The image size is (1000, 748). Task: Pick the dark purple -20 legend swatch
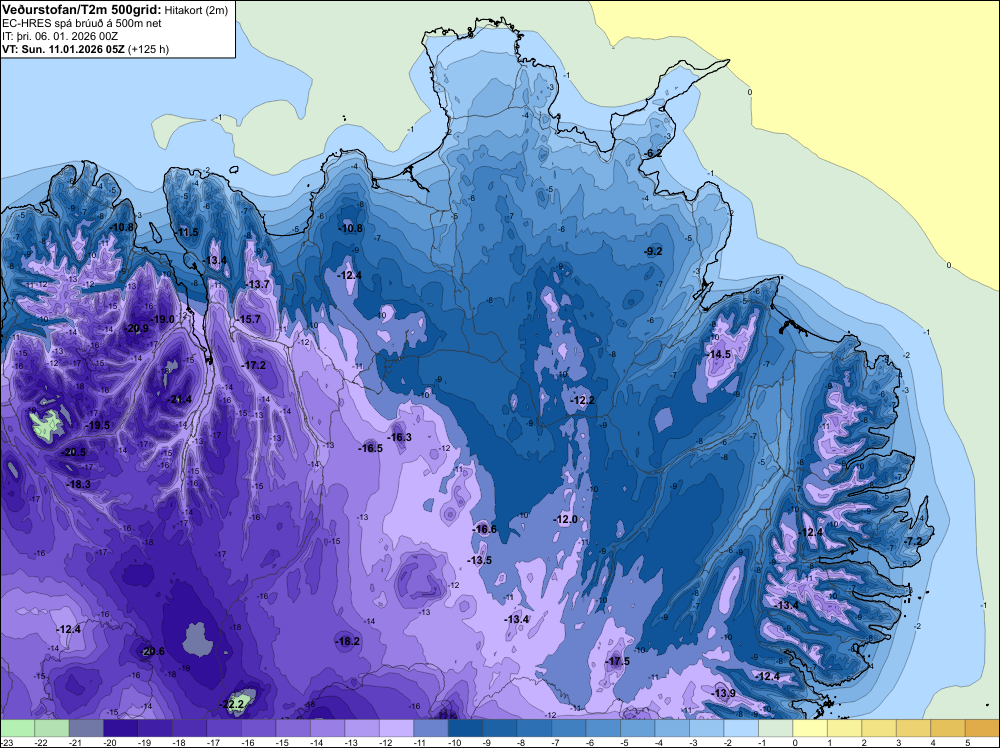pyautogui.click(x=121, y=728)
